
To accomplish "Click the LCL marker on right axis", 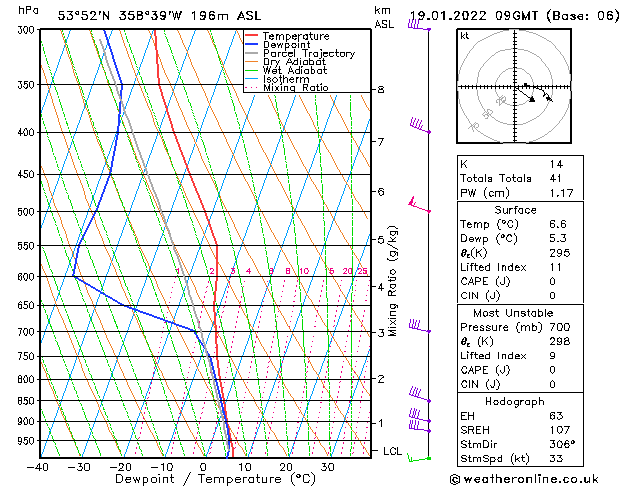I will pyautogui.click(x=393, y=452).
